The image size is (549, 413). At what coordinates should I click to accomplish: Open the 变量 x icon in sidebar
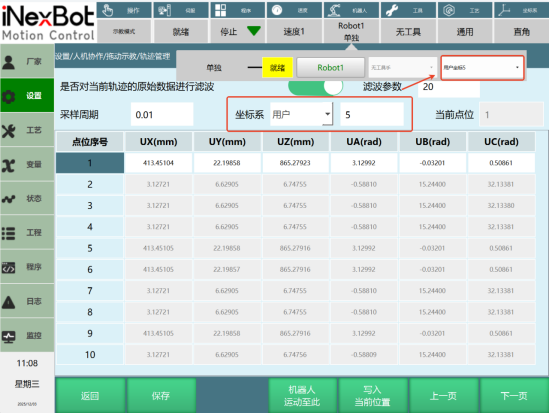[x=9, y=165]
